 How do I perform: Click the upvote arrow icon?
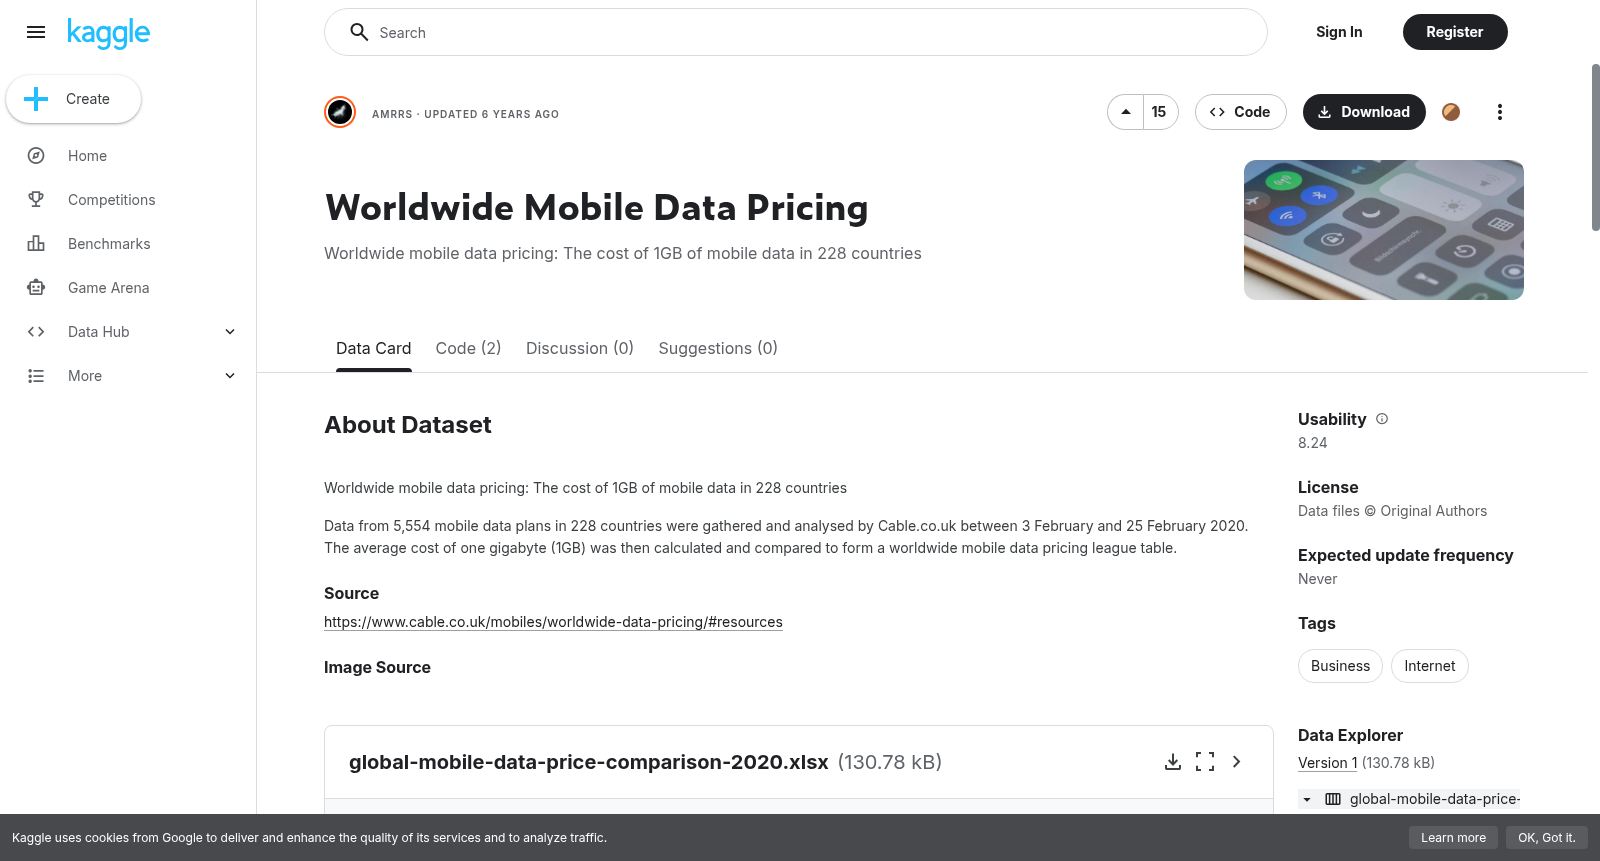[x=1126, y=112]
